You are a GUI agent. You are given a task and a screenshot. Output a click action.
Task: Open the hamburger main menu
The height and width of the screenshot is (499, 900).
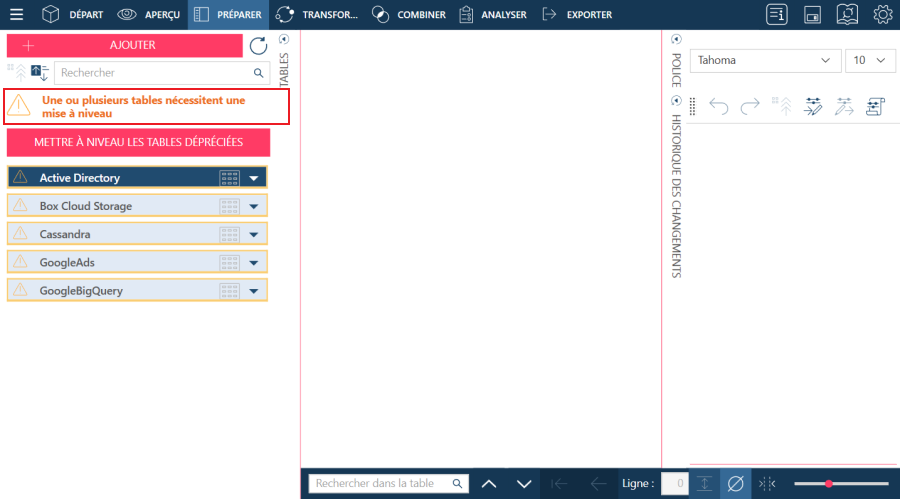pyautogui.click(x=17, y=14)
